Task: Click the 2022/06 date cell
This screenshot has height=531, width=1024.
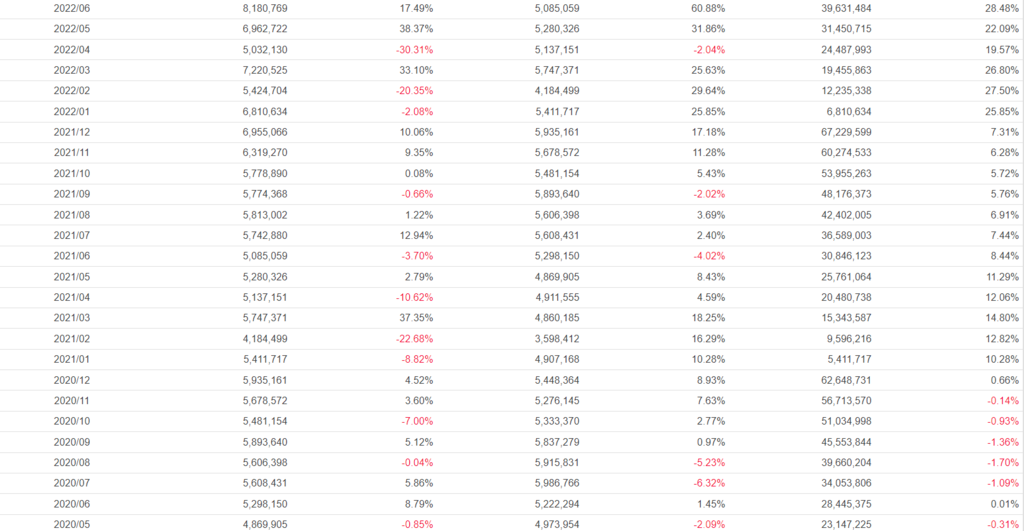Action: [x=72, y=8]
